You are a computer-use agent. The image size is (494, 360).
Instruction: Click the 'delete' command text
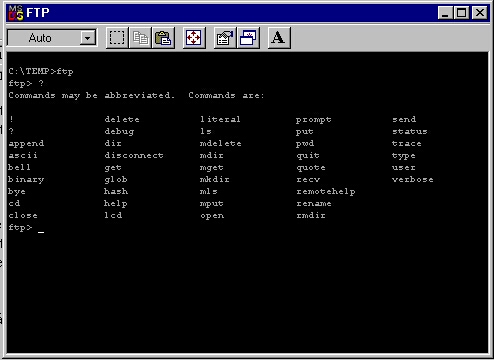122,119
